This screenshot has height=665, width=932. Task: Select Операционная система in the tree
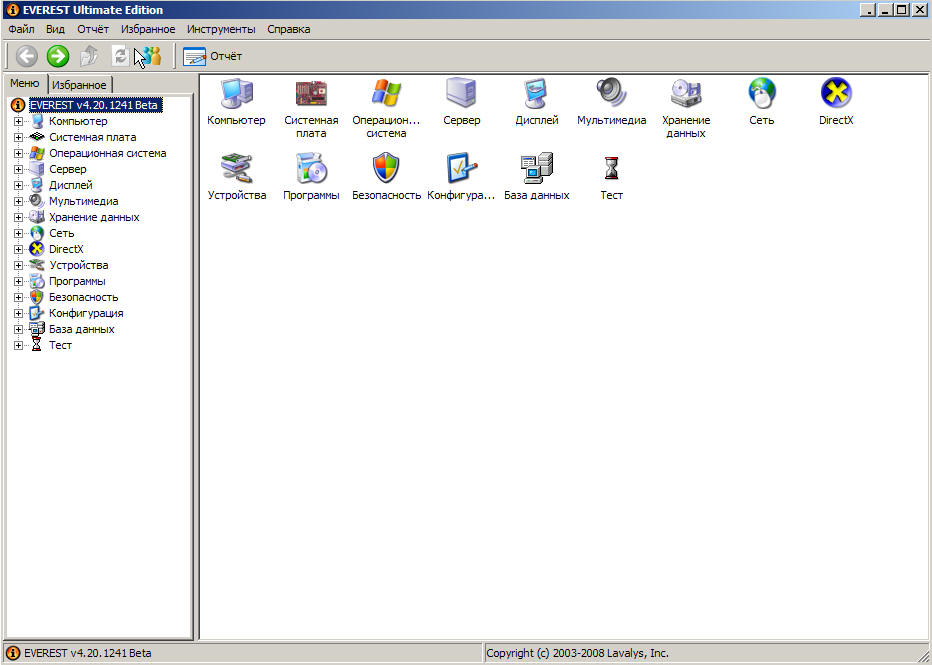click(x=108, y=153)
